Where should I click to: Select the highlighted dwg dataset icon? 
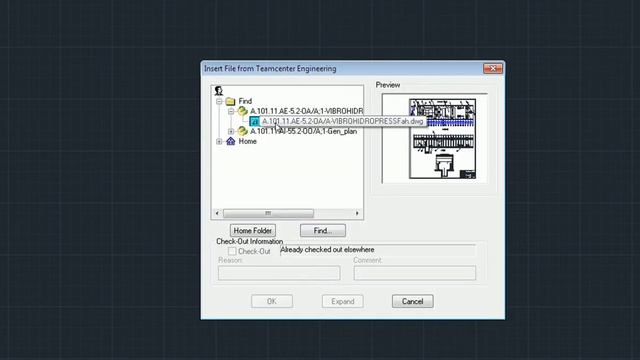254,121
